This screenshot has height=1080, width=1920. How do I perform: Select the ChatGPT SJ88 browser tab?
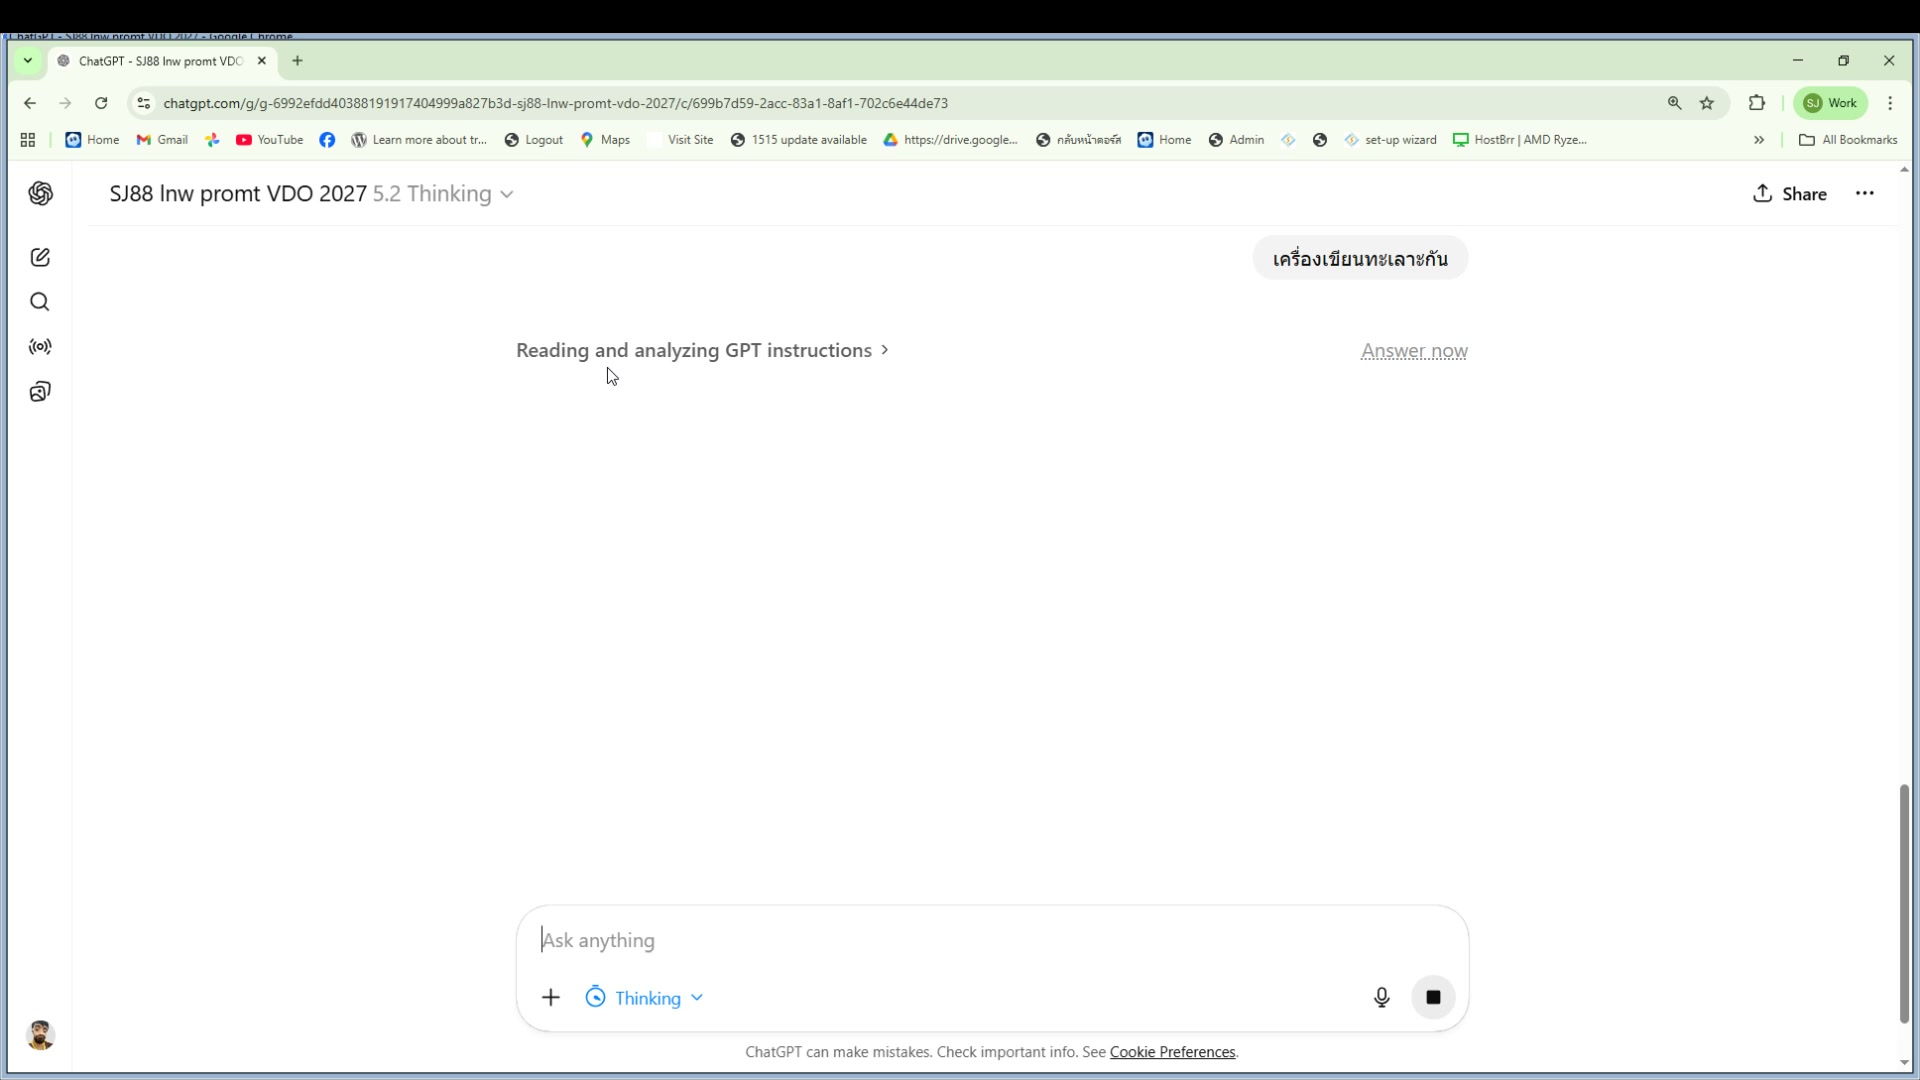point(160,61)
